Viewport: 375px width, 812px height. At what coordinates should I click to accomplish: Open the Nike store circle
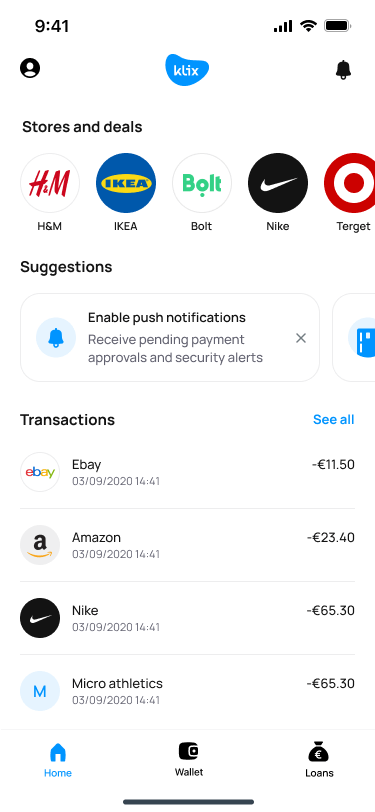click(278, 183)
